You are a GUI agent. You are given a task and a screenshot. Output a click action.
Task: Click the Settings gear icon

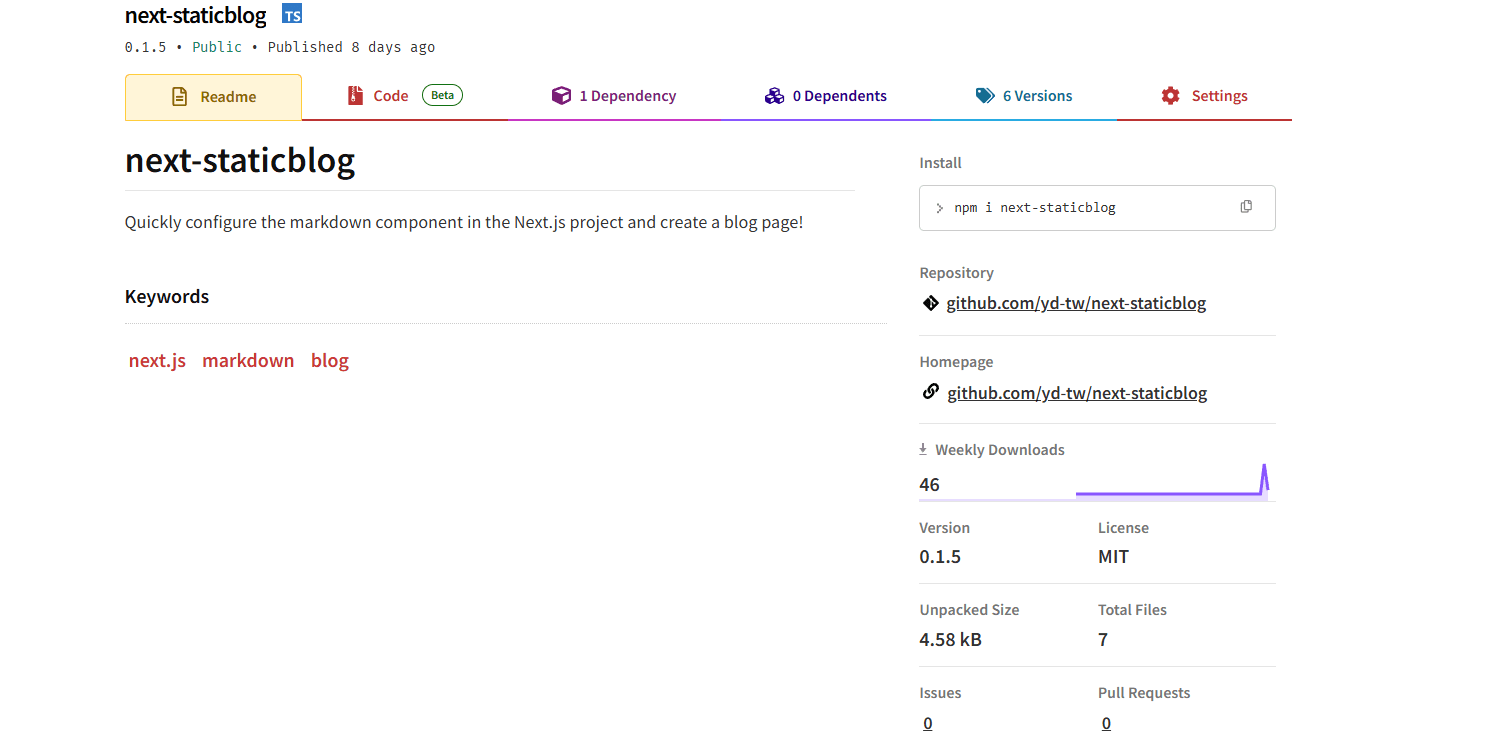pos(1170,96)
